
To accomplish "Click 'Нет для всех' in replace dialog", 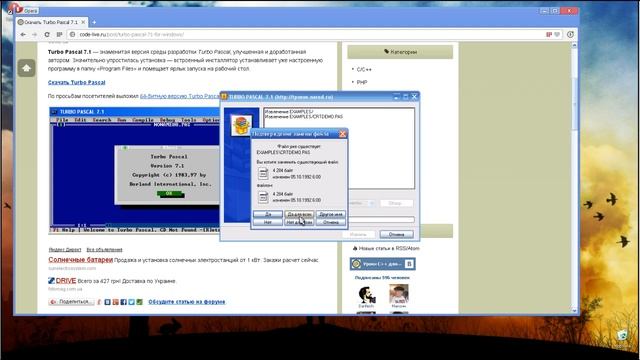I will 299,222.
